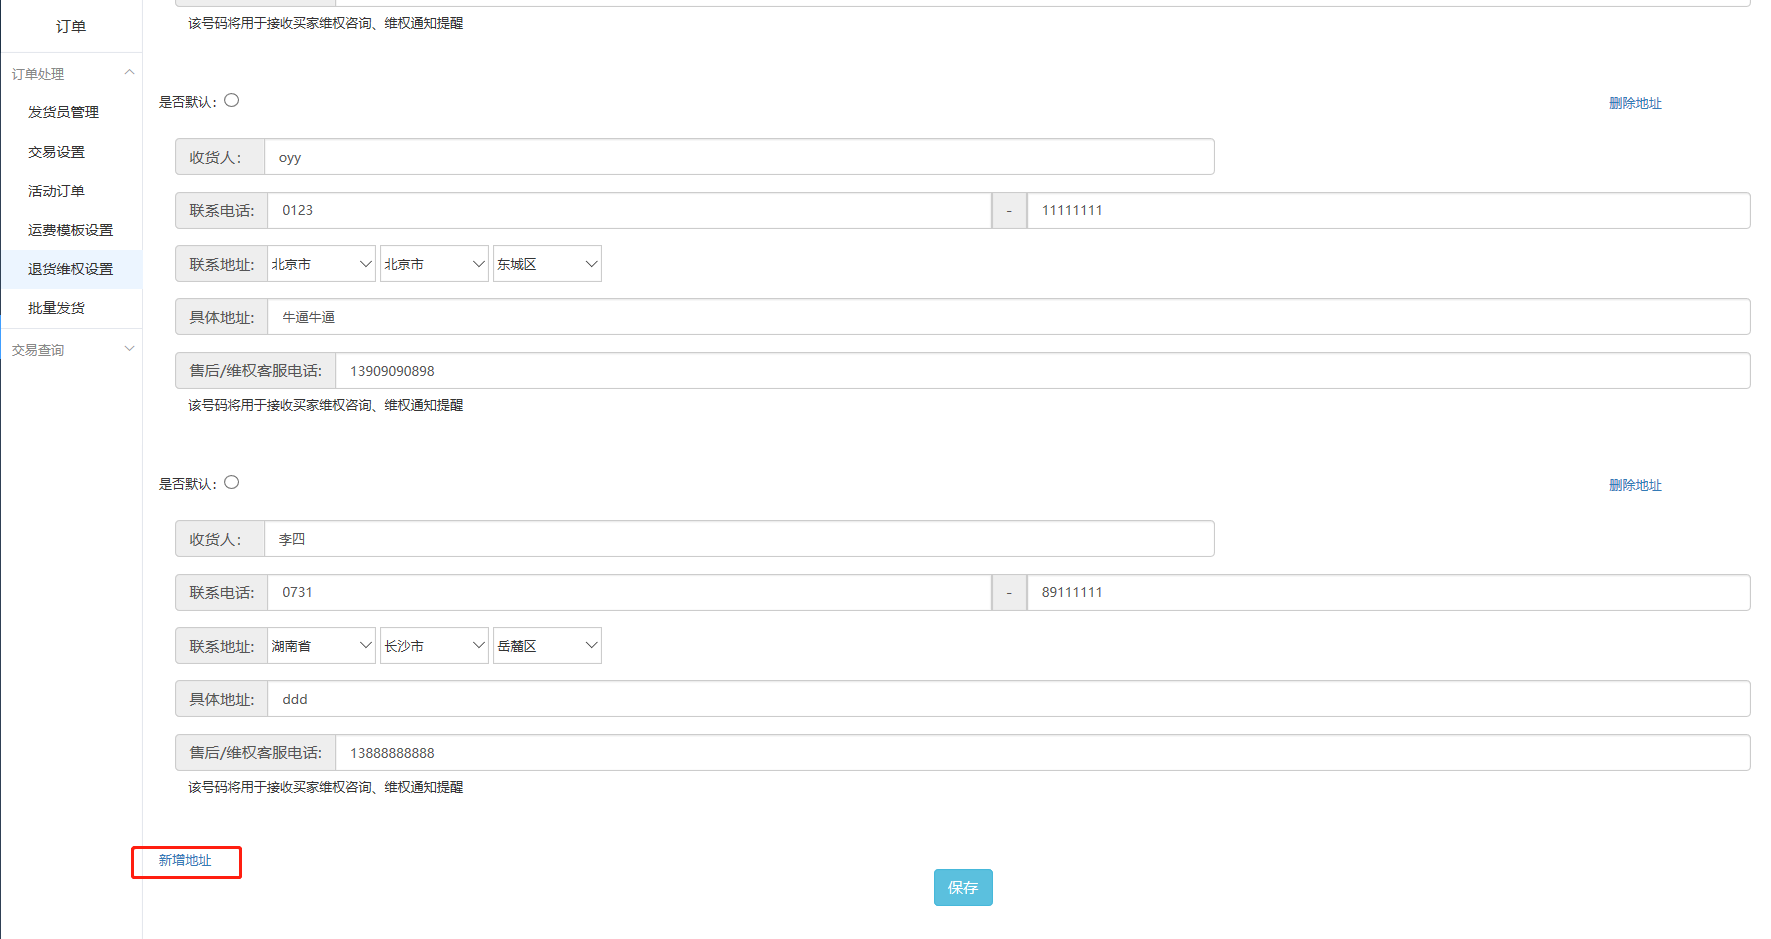Open 批量发货 in the sidebar

(x=56, y=308)
